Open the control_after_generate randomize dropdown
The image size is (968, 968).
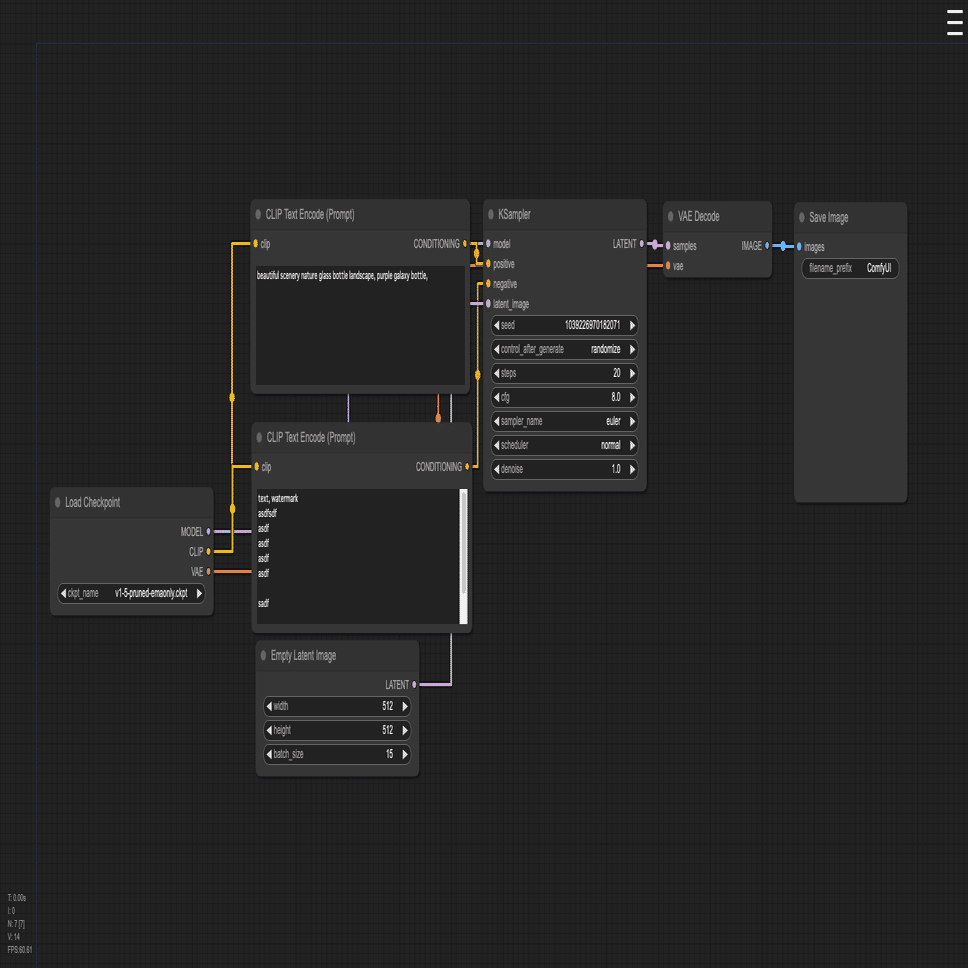[564, 349]
